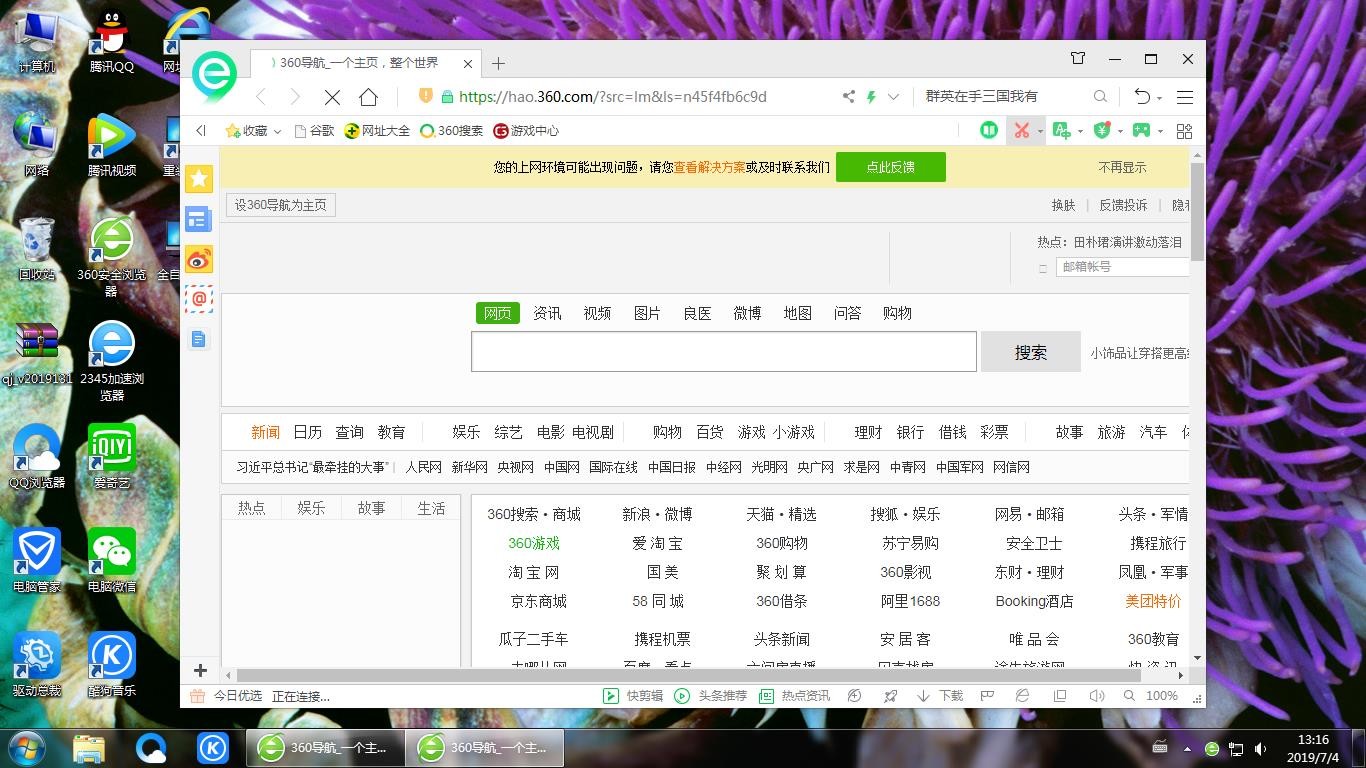The image size is (1366, 768).
Task: Open the extensions grid icon
Action: coord(1185,131)
